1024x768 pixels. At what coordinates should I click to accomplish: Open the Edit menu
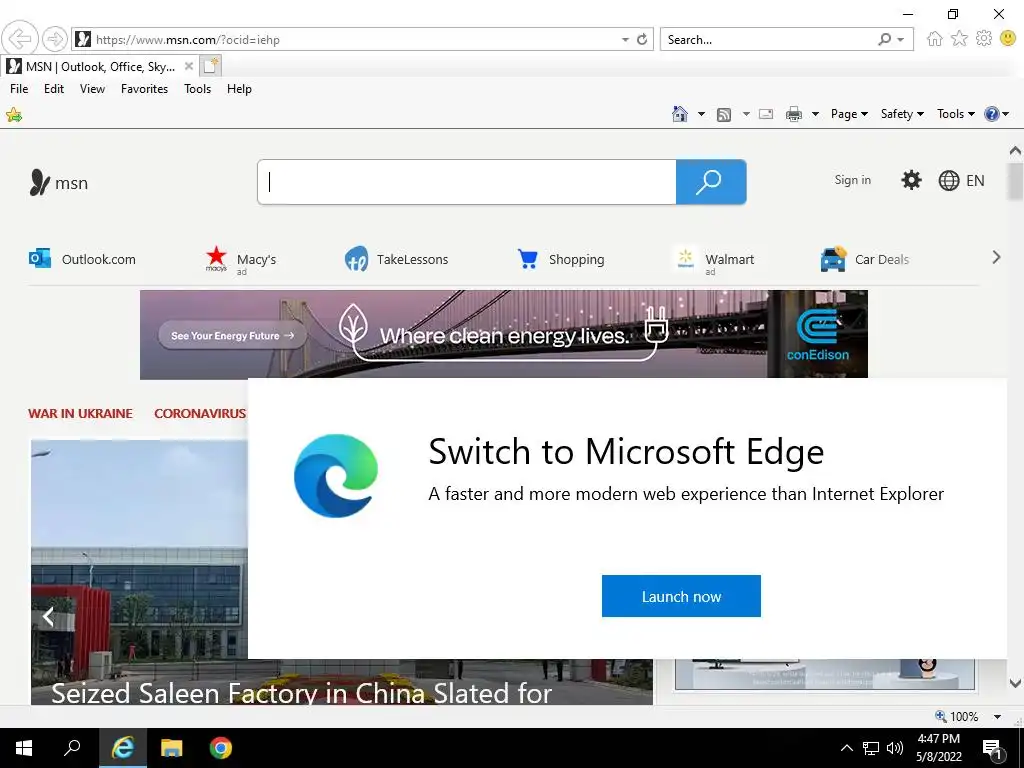pyautogui.click(x=54, y=89)
